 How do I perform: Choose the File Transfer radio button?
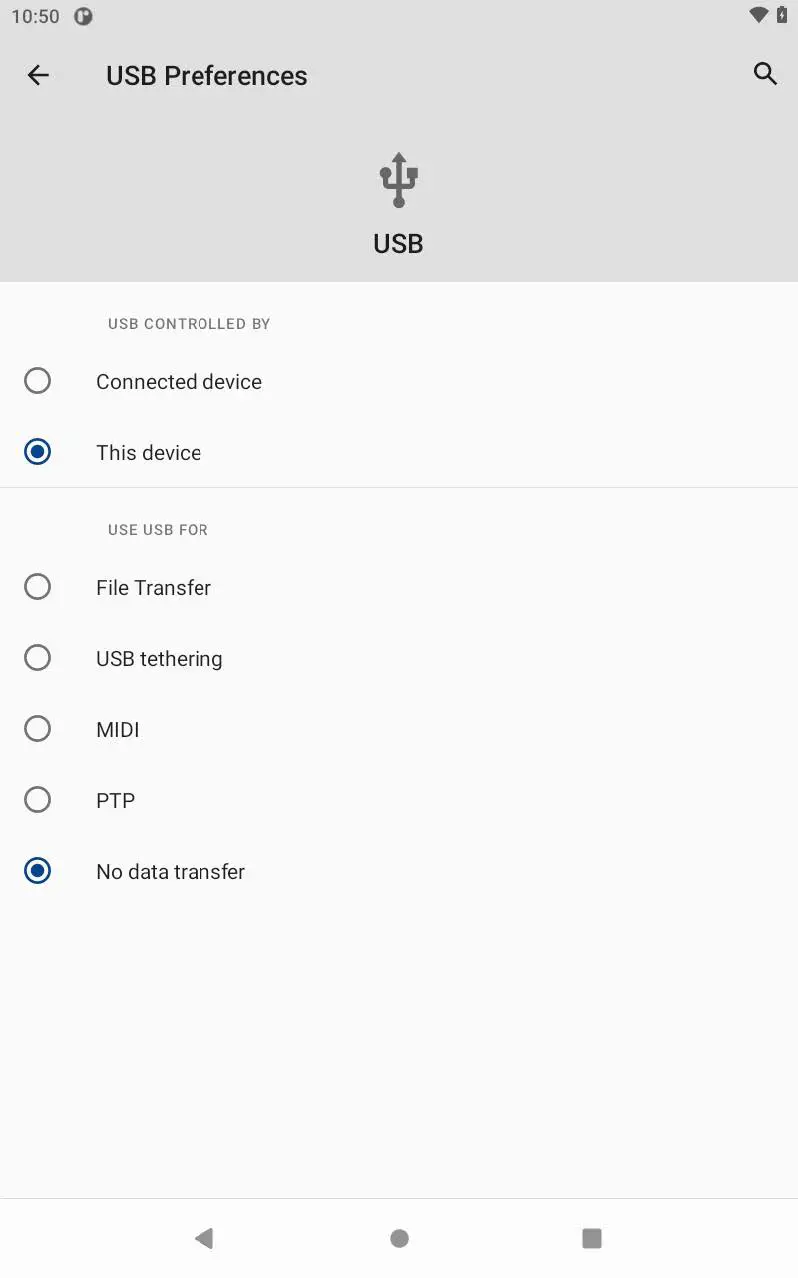coord(38,587)
